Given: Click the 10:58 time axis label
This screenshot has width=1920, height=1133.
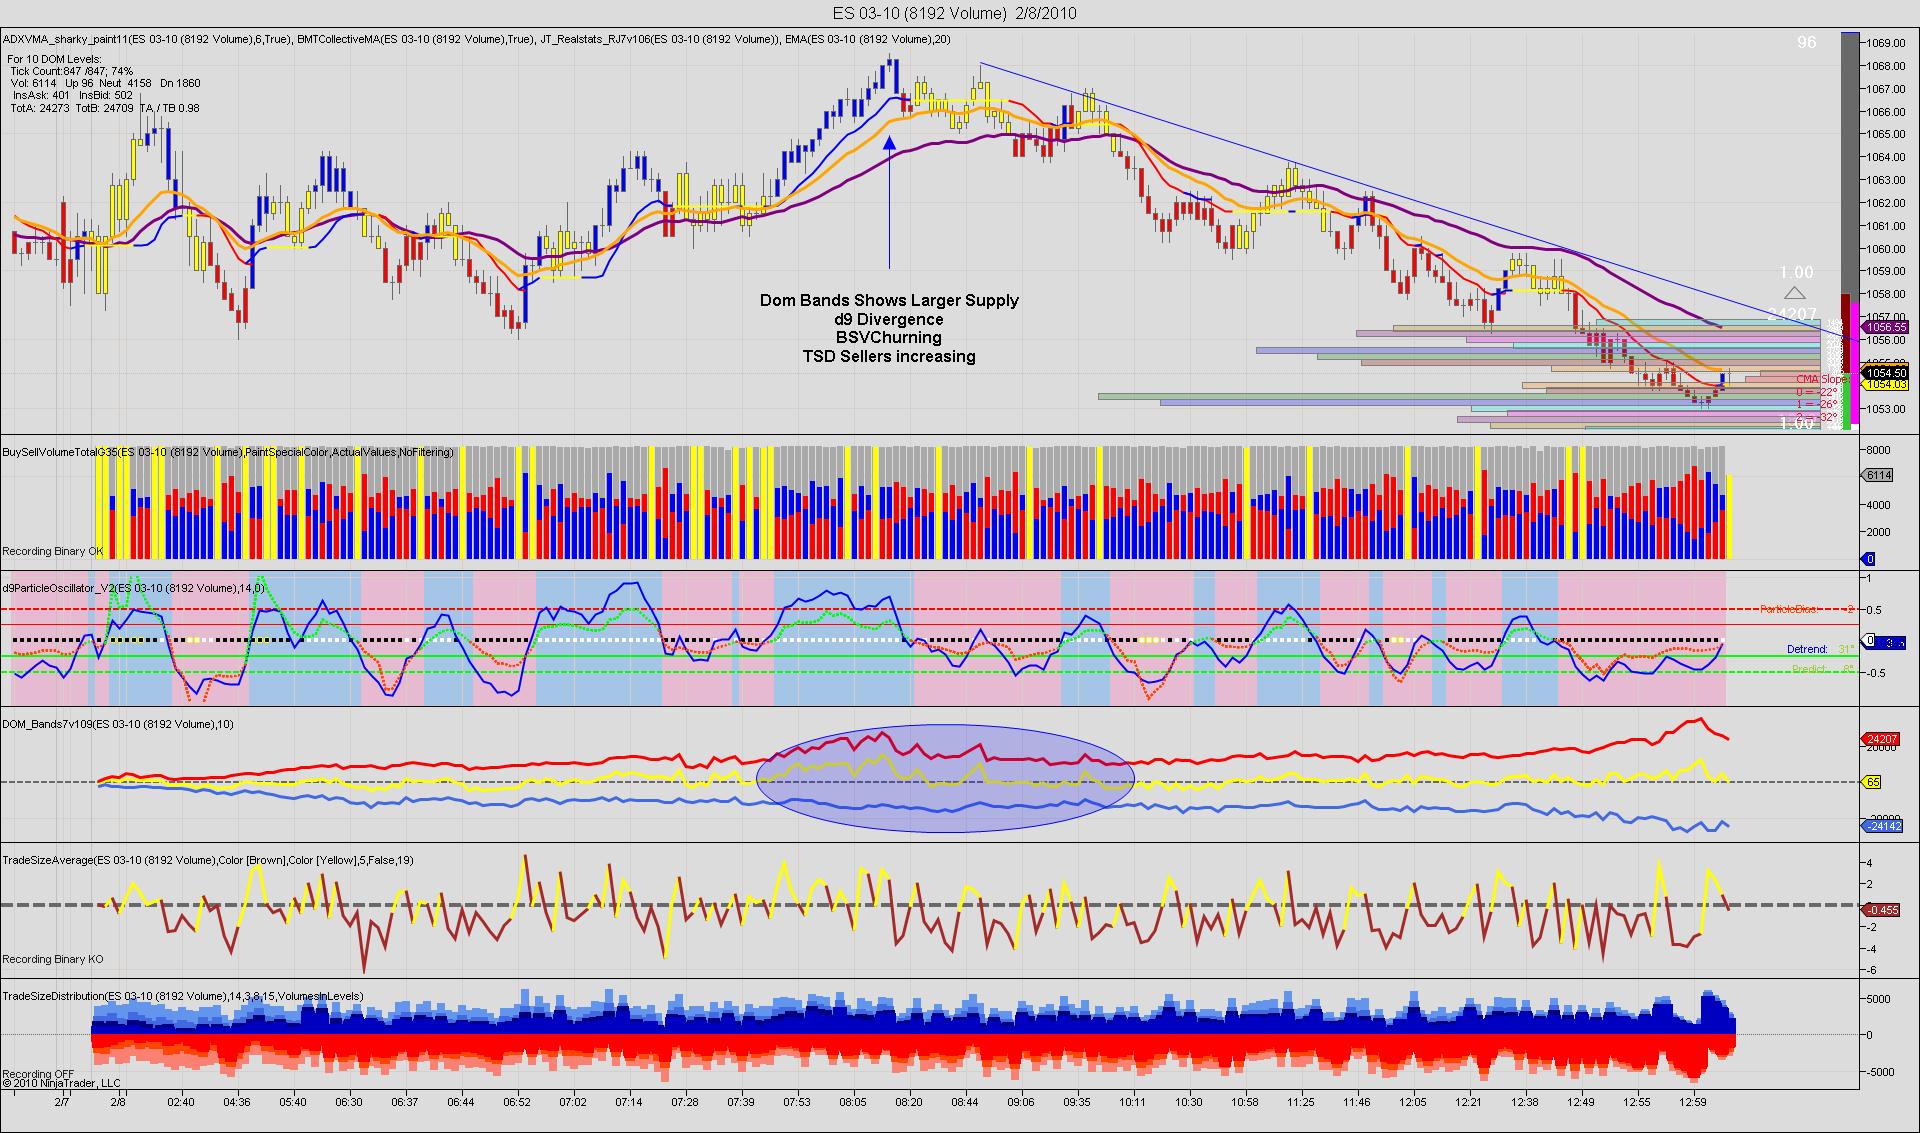Looking at the screenshot, I should (x=1245, y=1102).
